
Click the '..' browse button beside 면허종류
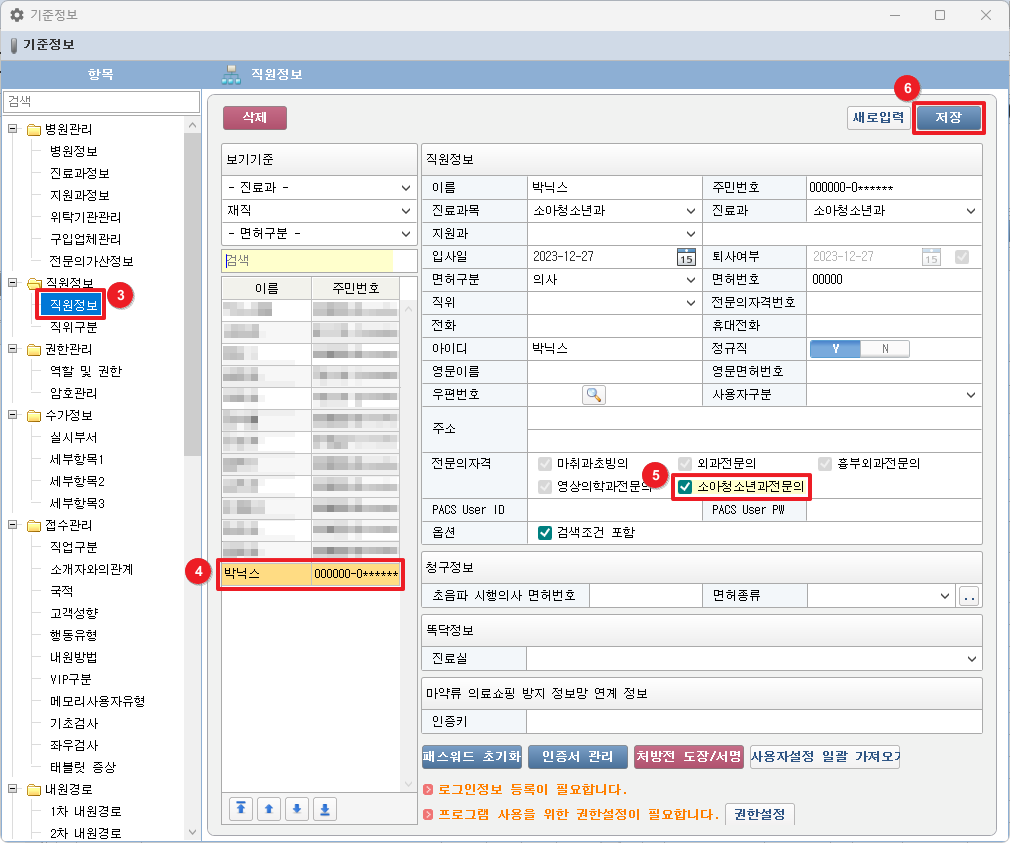[x=969, y=597]
